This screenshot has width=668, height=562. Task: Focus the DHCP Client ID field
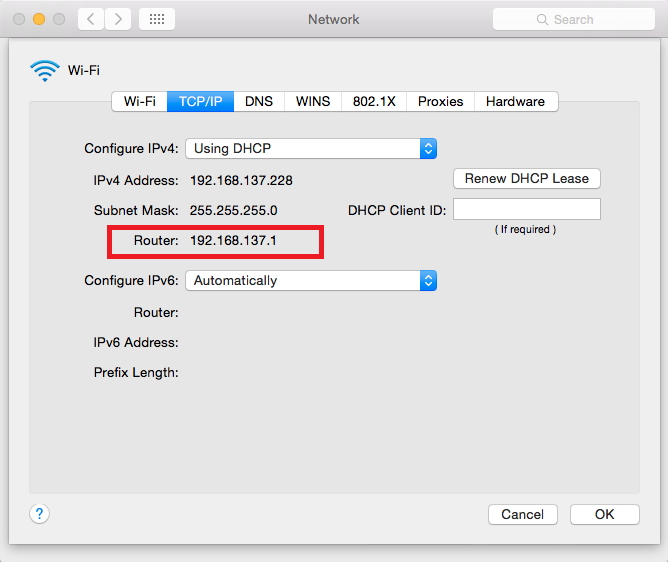tap(527, 209)
